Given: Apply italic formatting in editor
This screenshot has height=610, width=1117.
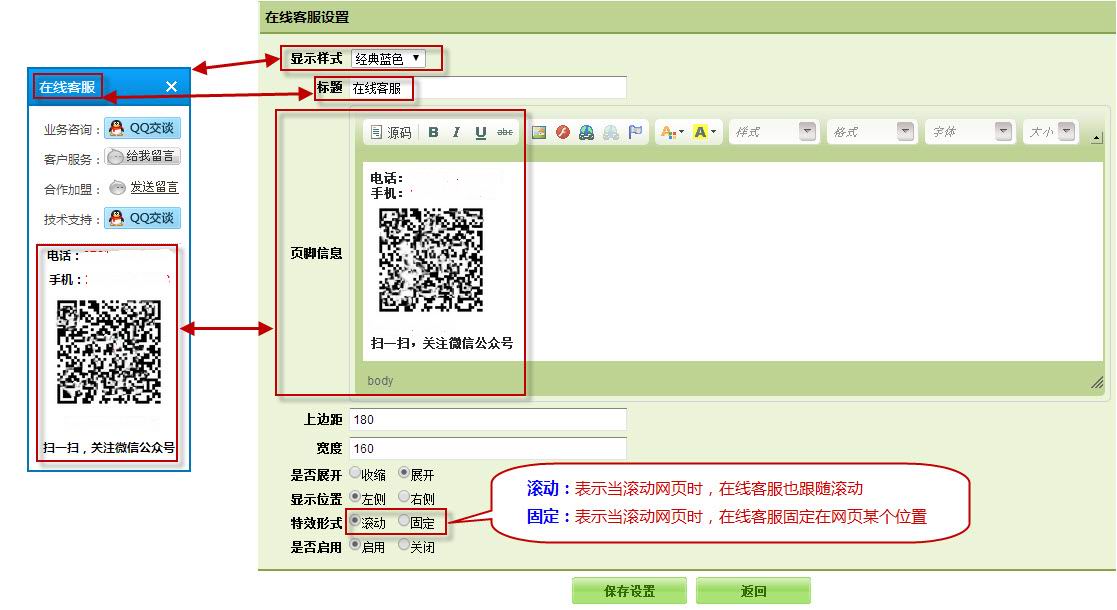Looking at the screenshot, I should [x=457, y=133].
